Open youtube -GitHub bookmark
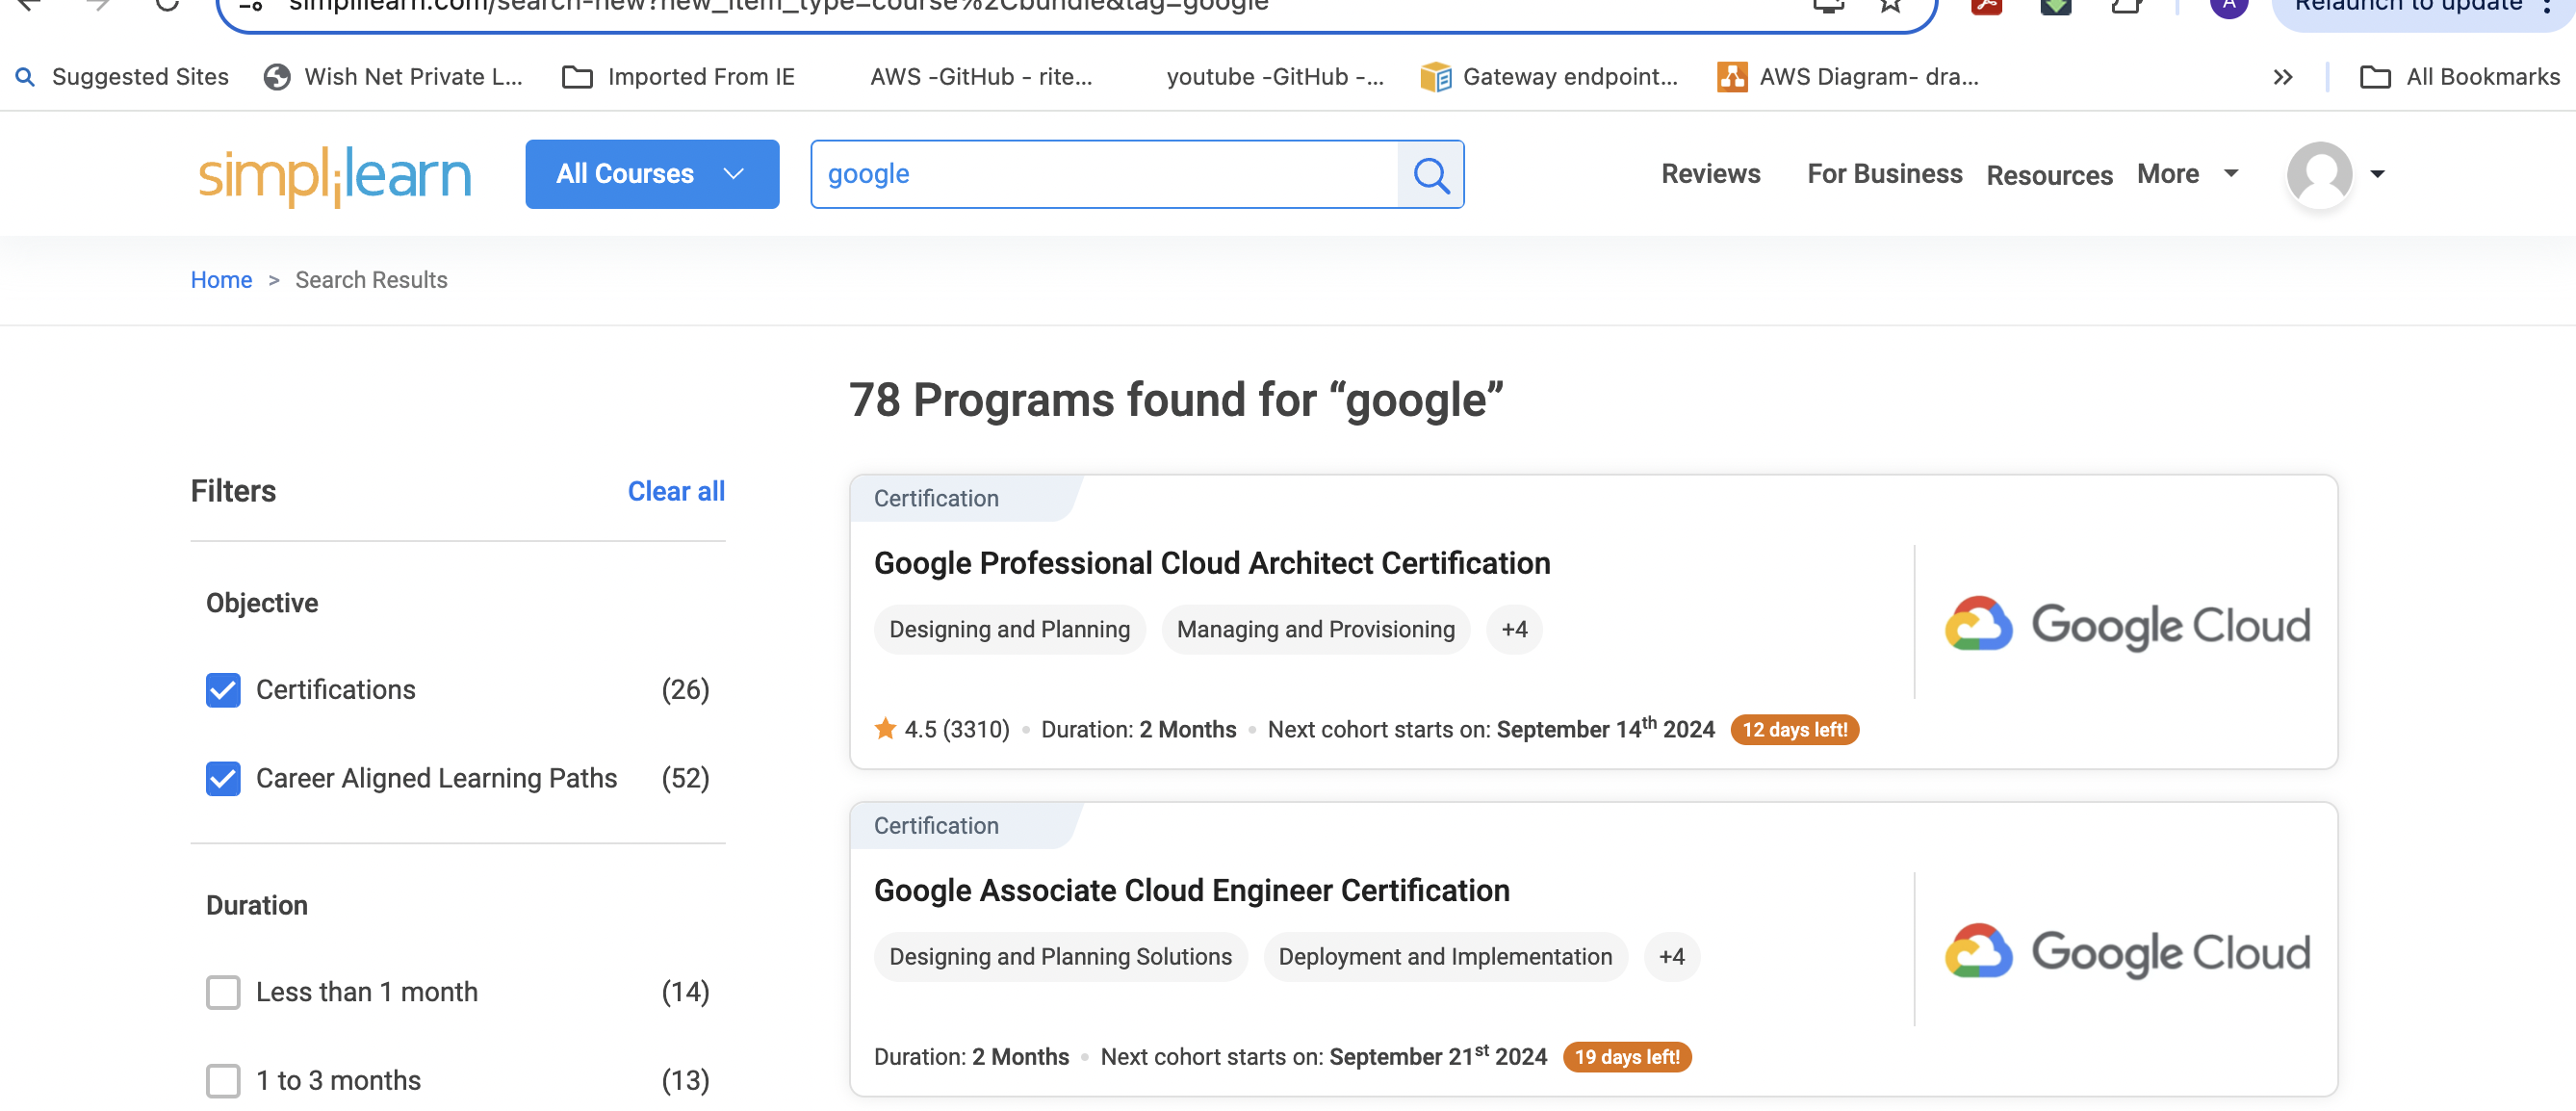 tap(1275, 77)
